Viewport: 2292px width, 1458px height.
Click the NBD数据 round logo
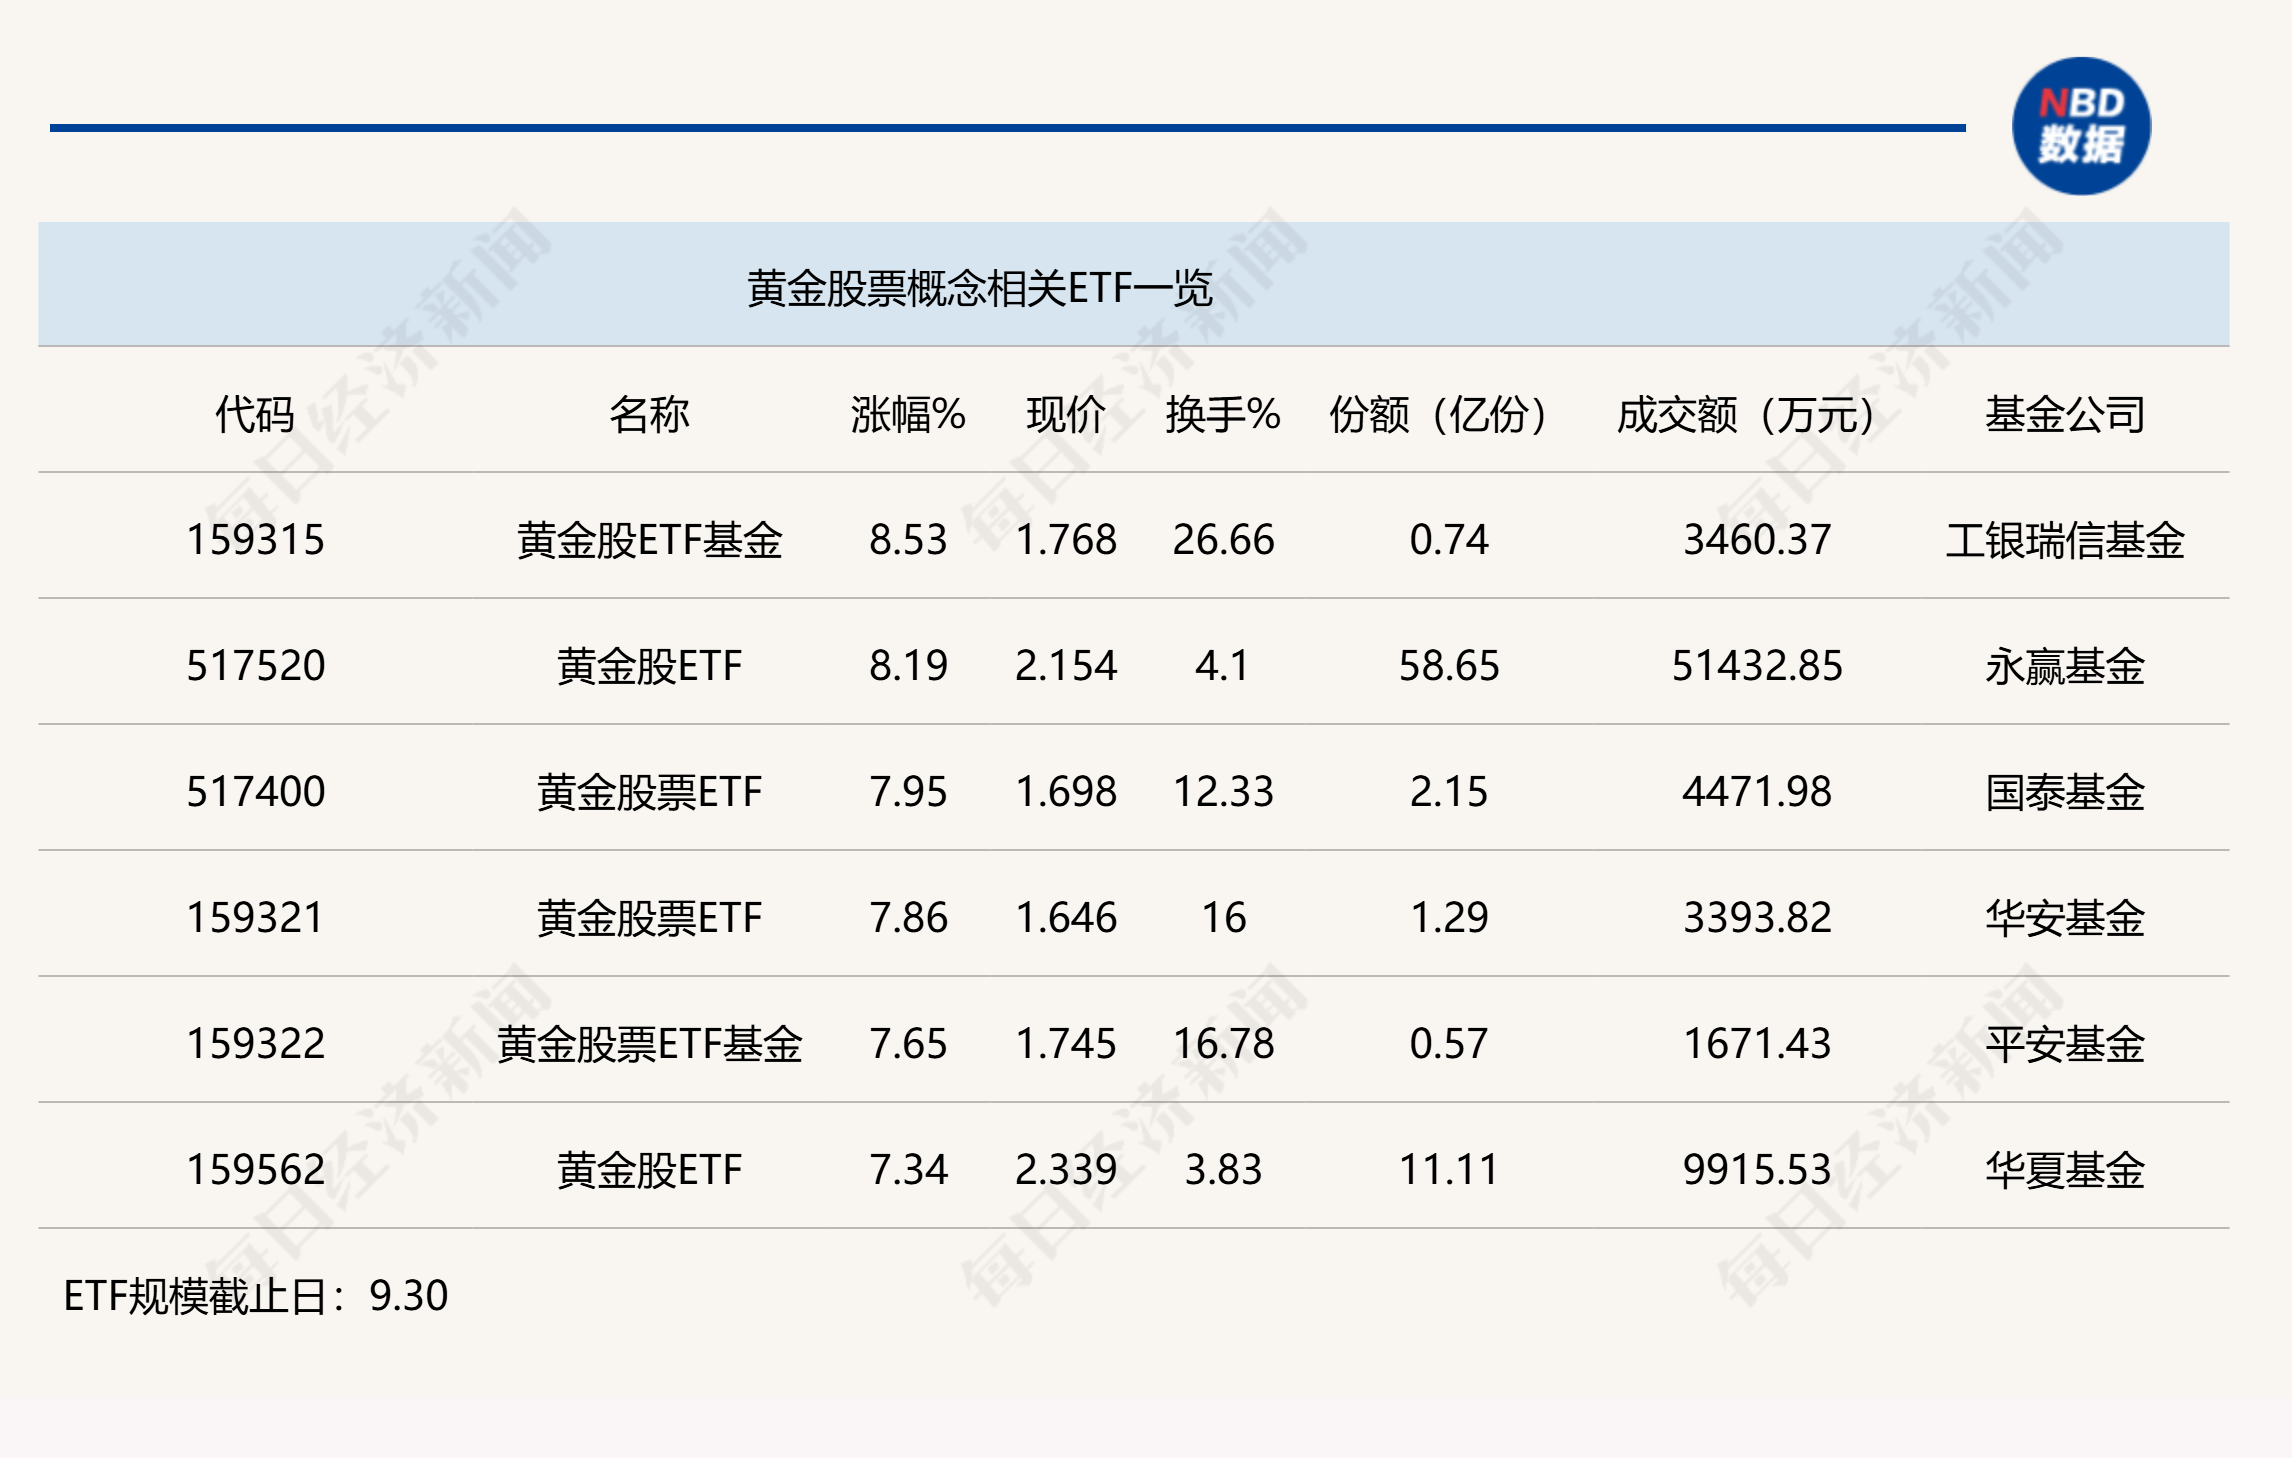(x=2081, y=126)
